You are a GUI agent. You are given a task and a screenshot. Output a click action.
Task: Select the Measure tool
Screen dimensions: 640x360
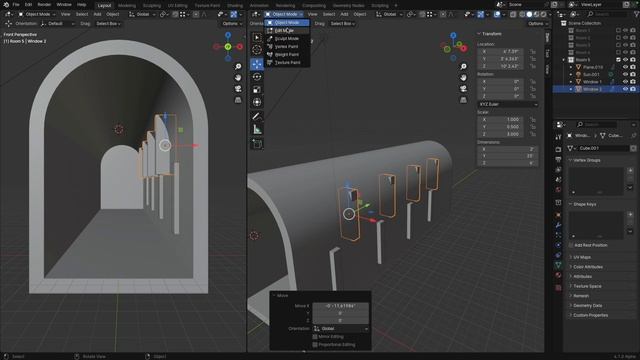(x=257, y=129)
